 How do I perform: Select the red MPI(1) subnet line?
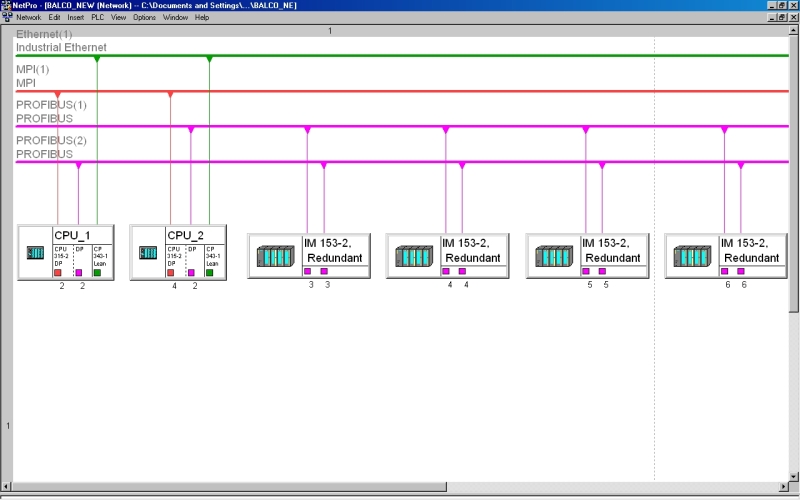[400, 91]
